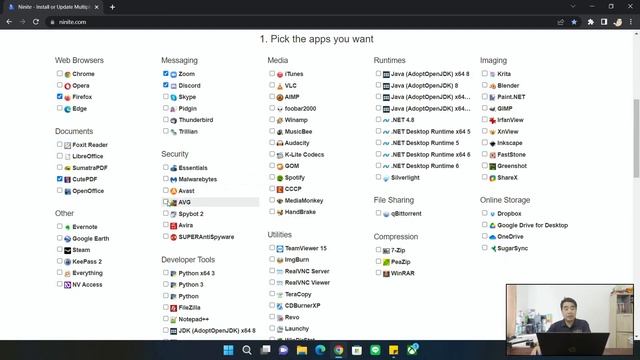
Task: Click the FileZilla icon in Developer Tools
Action: click(173, 308)
